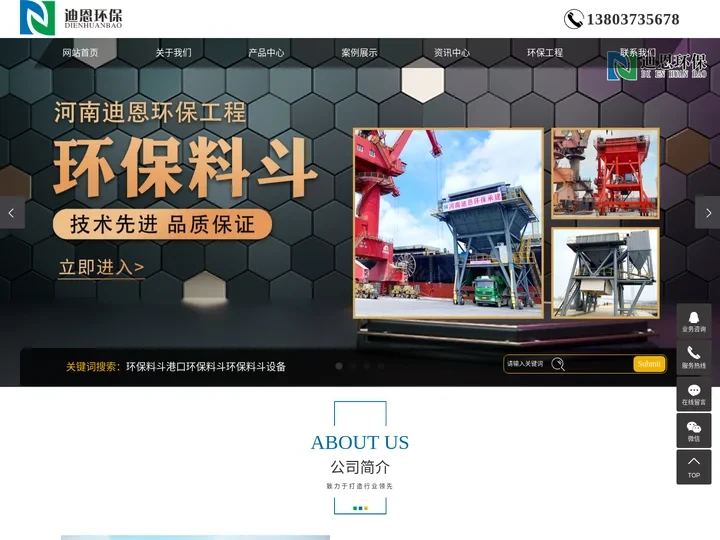720x540 pixels.
Task: Open 联系我们 menu item
Action: [x=638, y=53]
